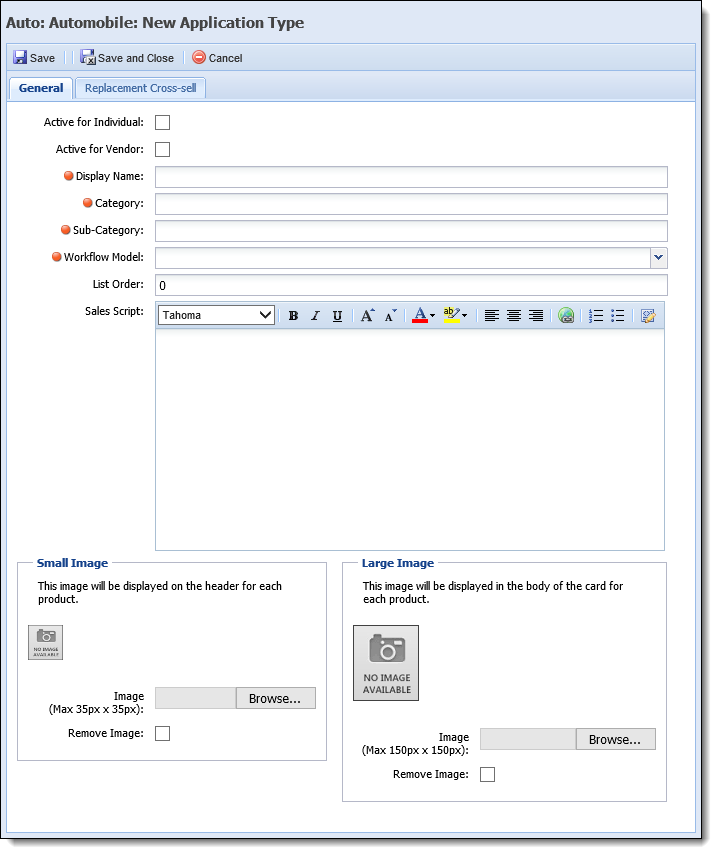Viewport: 717px width, 854px height.
Task: Align text left
Action: 491,315
